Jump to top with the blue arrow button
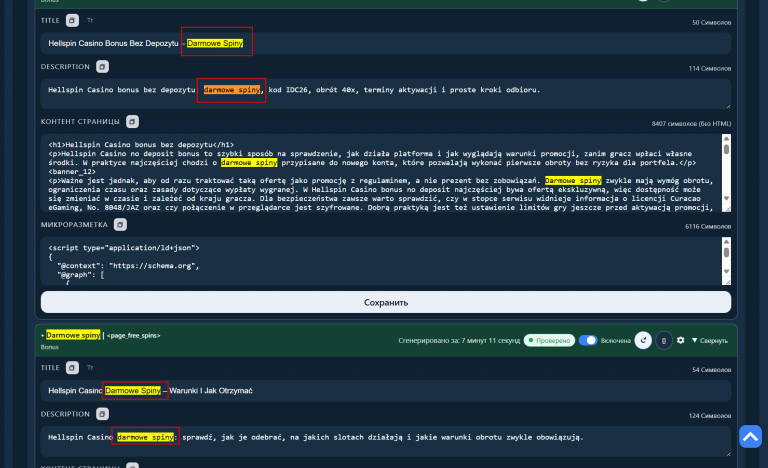The image size is (768, 468). [750, 437]
